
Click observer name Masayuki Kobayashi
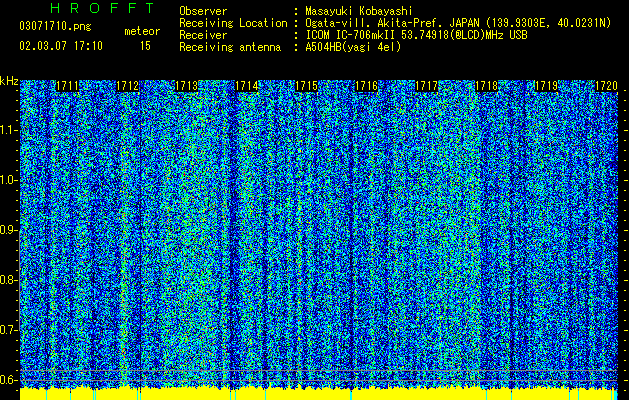point(359,11)
